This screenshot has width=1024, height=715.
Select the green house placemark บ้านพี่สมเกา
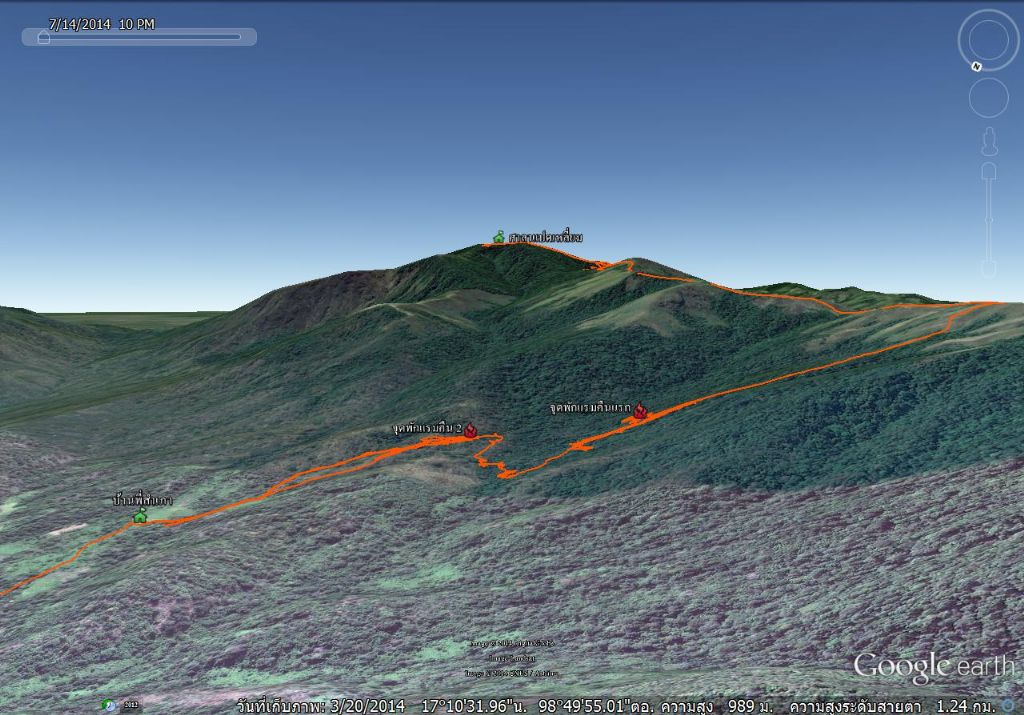click(x=140, y=515)
